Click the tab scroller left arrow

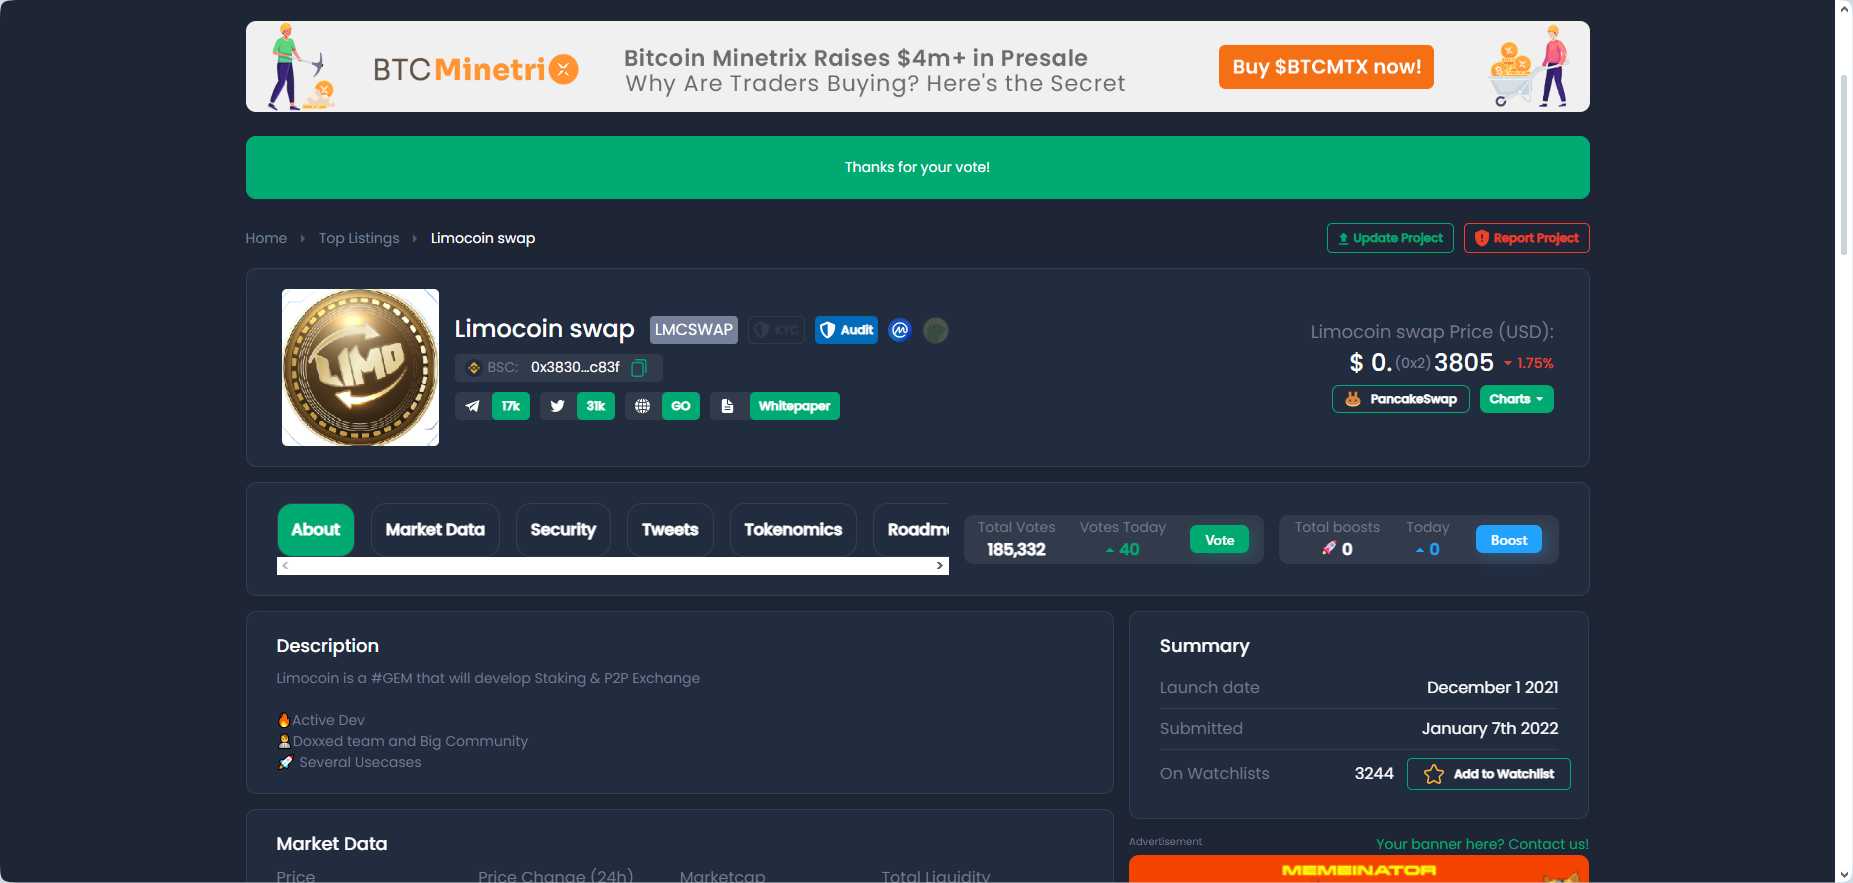coord(285,566)
